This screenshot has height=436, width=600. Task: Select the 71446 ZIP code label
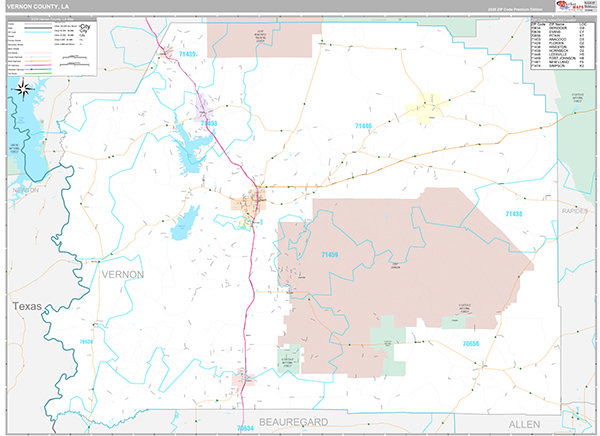click(x=363, y=126)
